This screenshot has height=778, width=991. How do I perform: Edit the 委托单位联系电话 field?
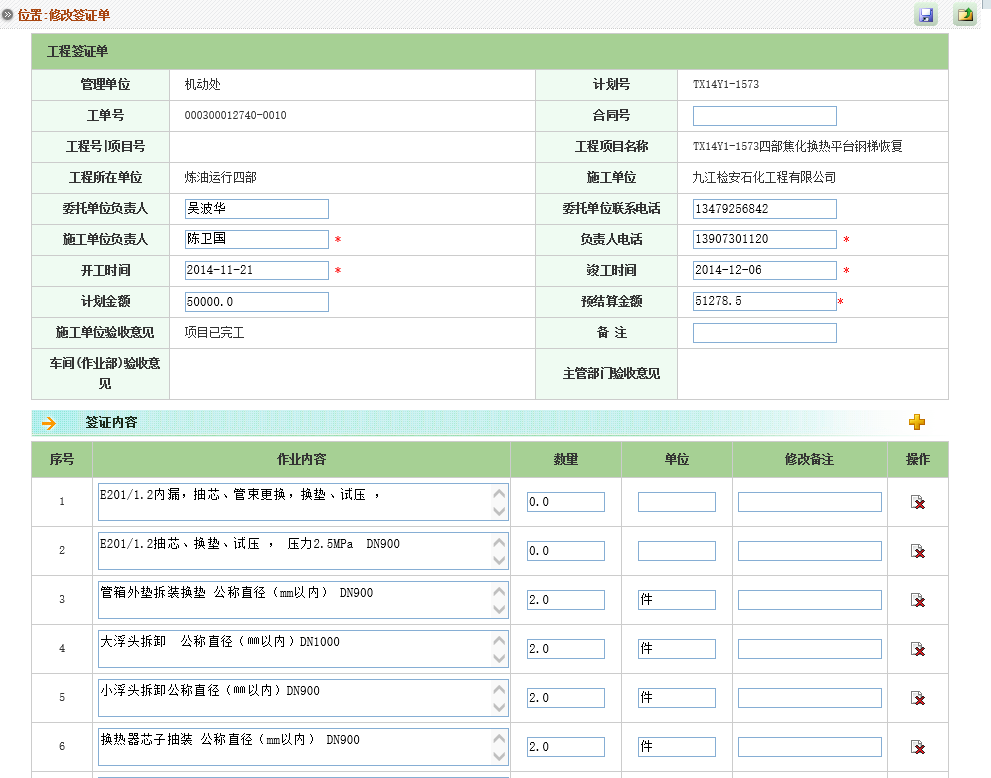tap(765, 209)
